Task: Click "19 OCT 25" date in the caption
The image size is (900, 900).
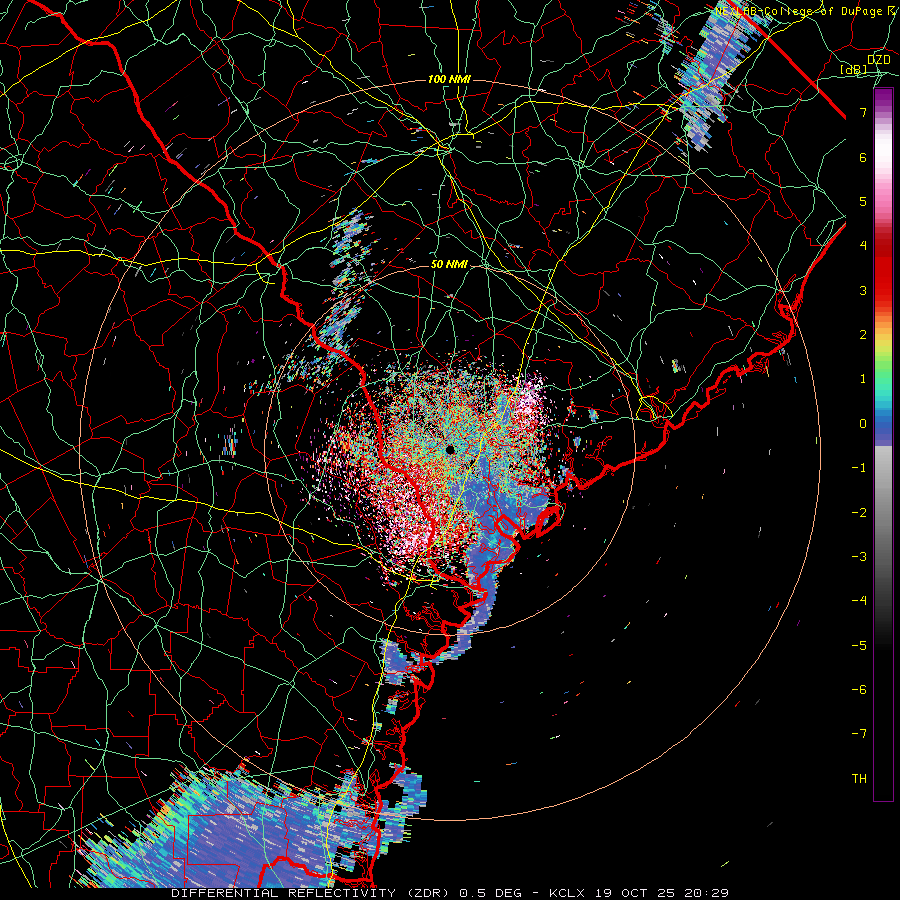Action: [x=637, y=893]
